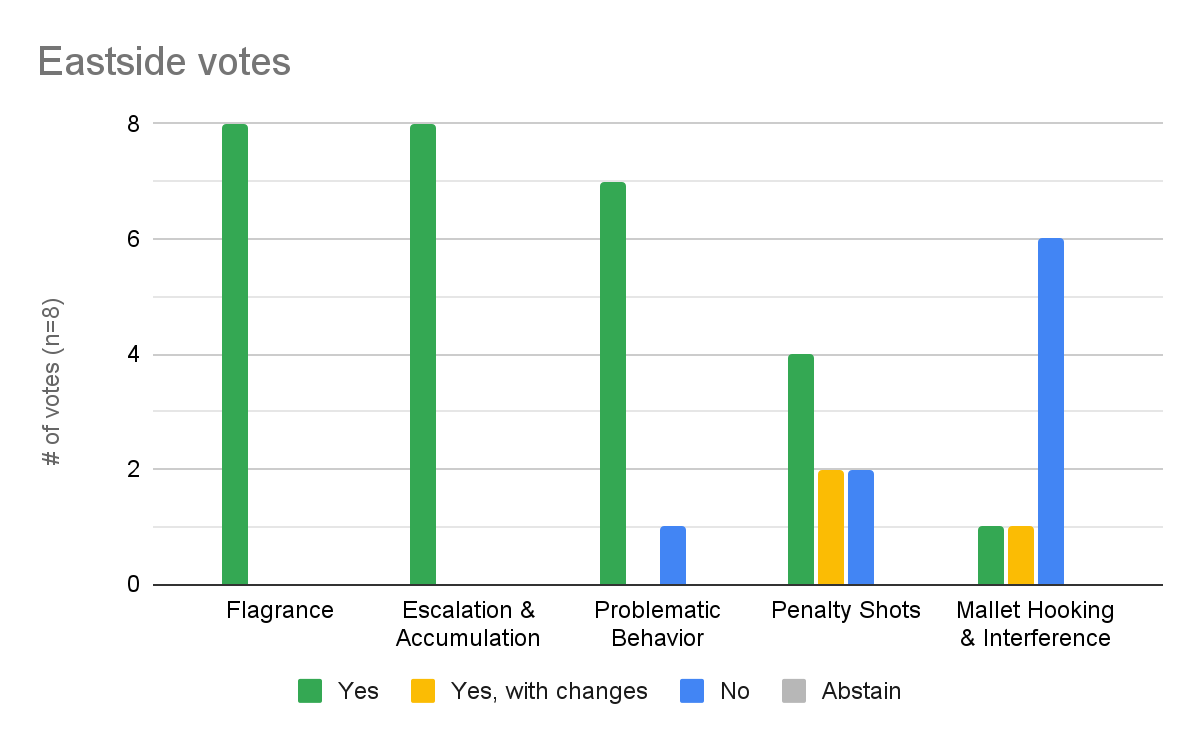The height and width of the screenshot is (742, 1200).
Task: Click the blue No bar for Problematic Behavior
Action: (x=672, y=556)
